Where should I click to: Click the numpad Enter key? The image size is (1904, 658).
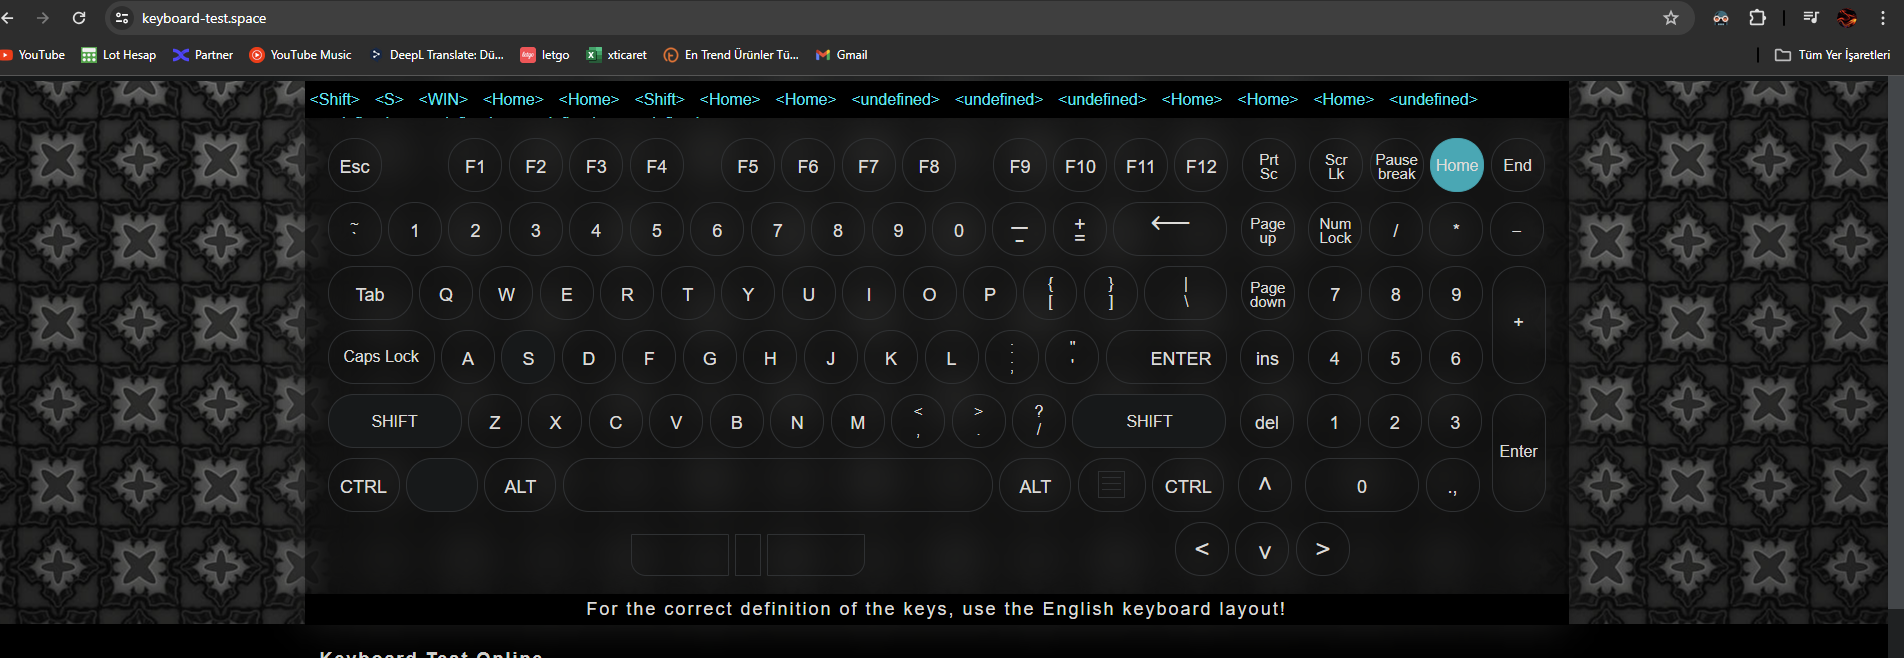point(1519,452)
